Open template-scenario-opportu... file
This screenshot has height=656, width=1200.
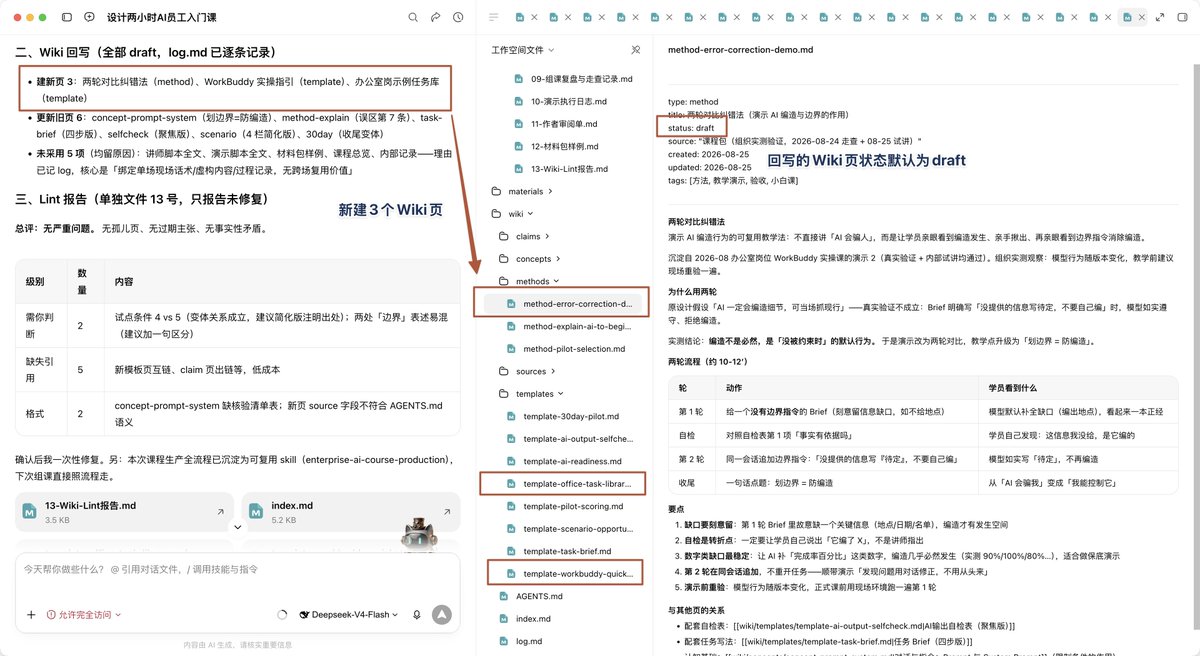569,529
